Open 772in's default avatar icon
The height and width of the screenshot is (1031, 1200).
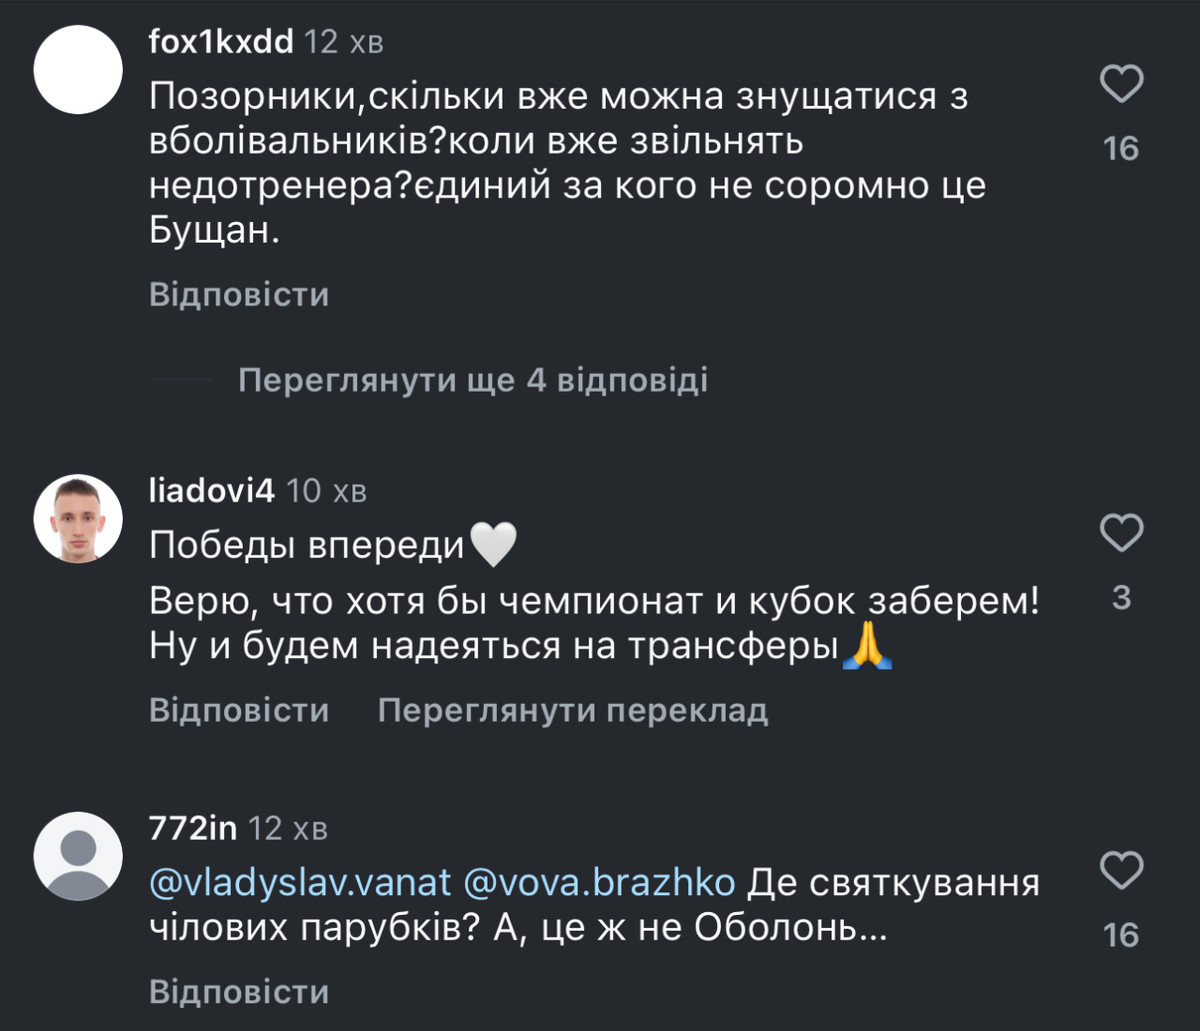click(78, 855)
